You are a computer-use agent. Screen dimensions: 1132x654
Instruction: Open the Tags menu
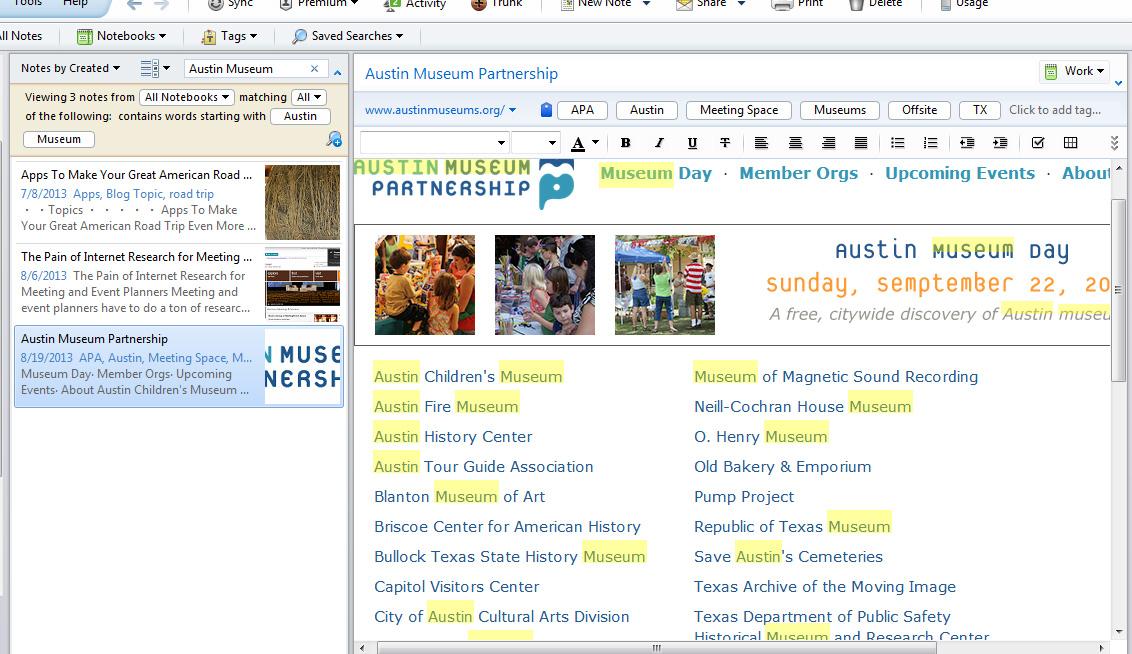(229, 36)
